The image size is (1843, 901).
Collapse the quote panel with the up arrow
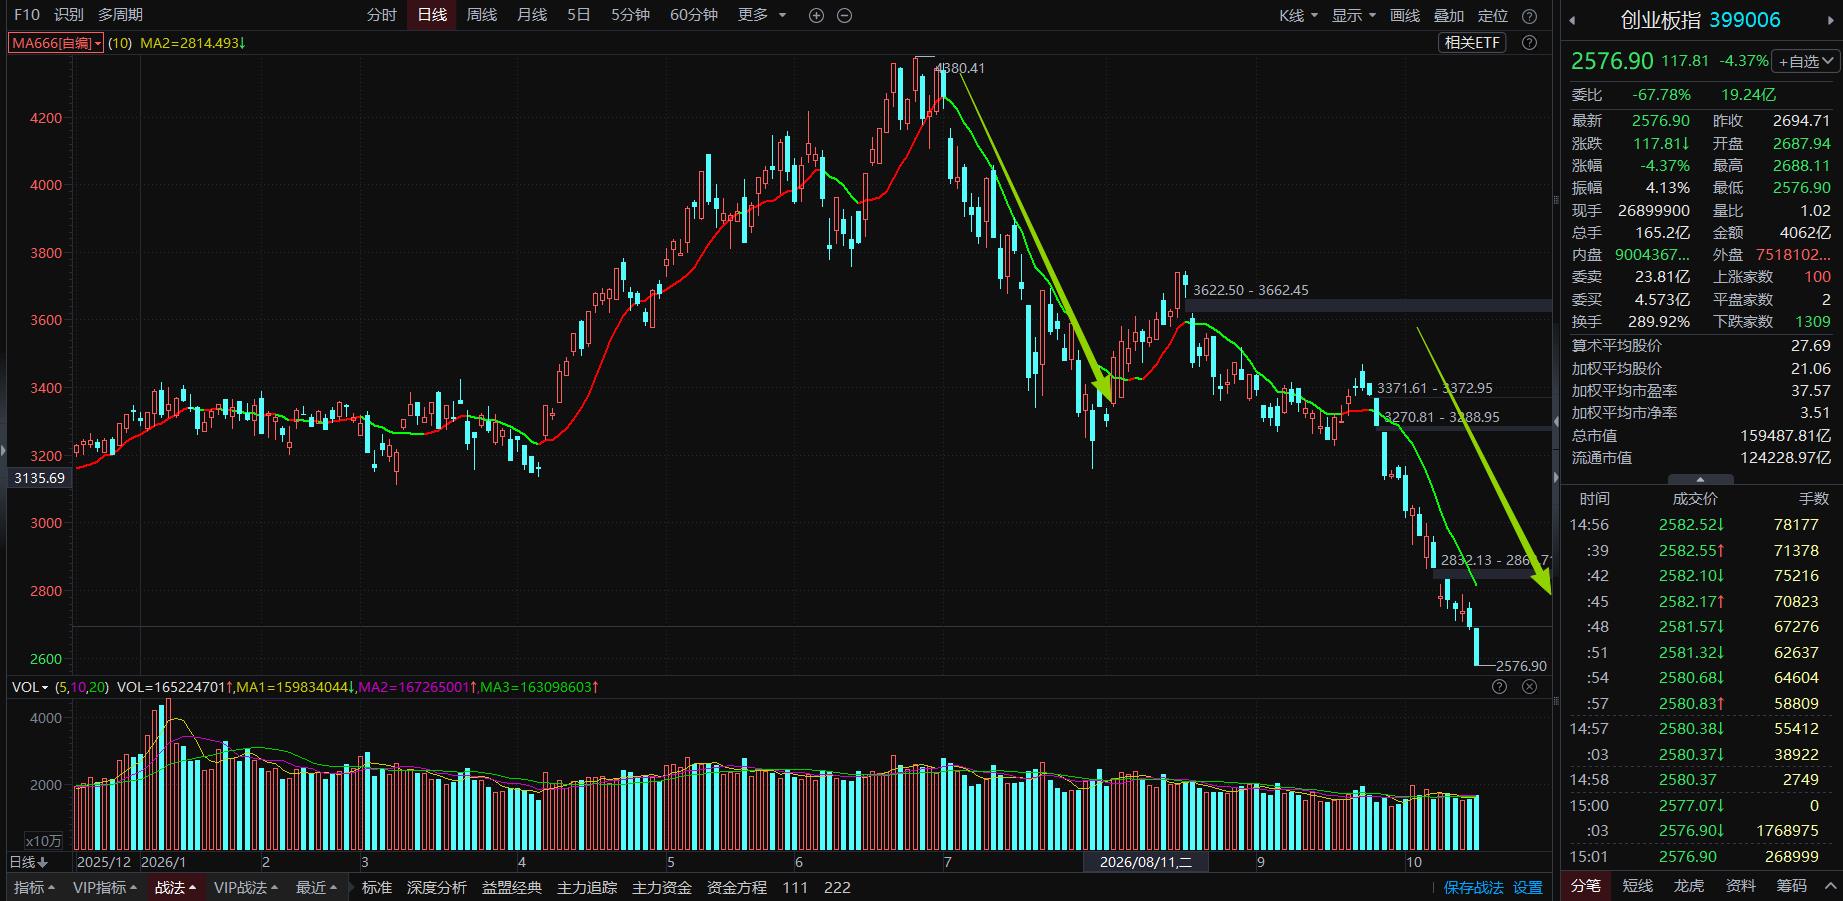click(1700, 480)
